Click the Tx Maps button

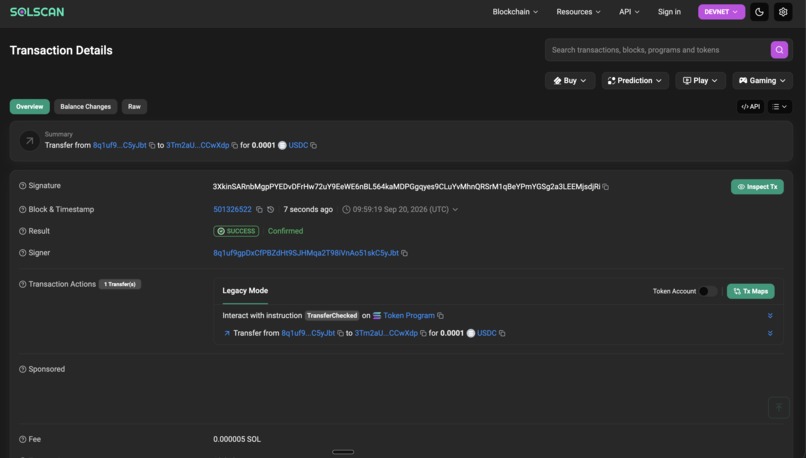750,291
